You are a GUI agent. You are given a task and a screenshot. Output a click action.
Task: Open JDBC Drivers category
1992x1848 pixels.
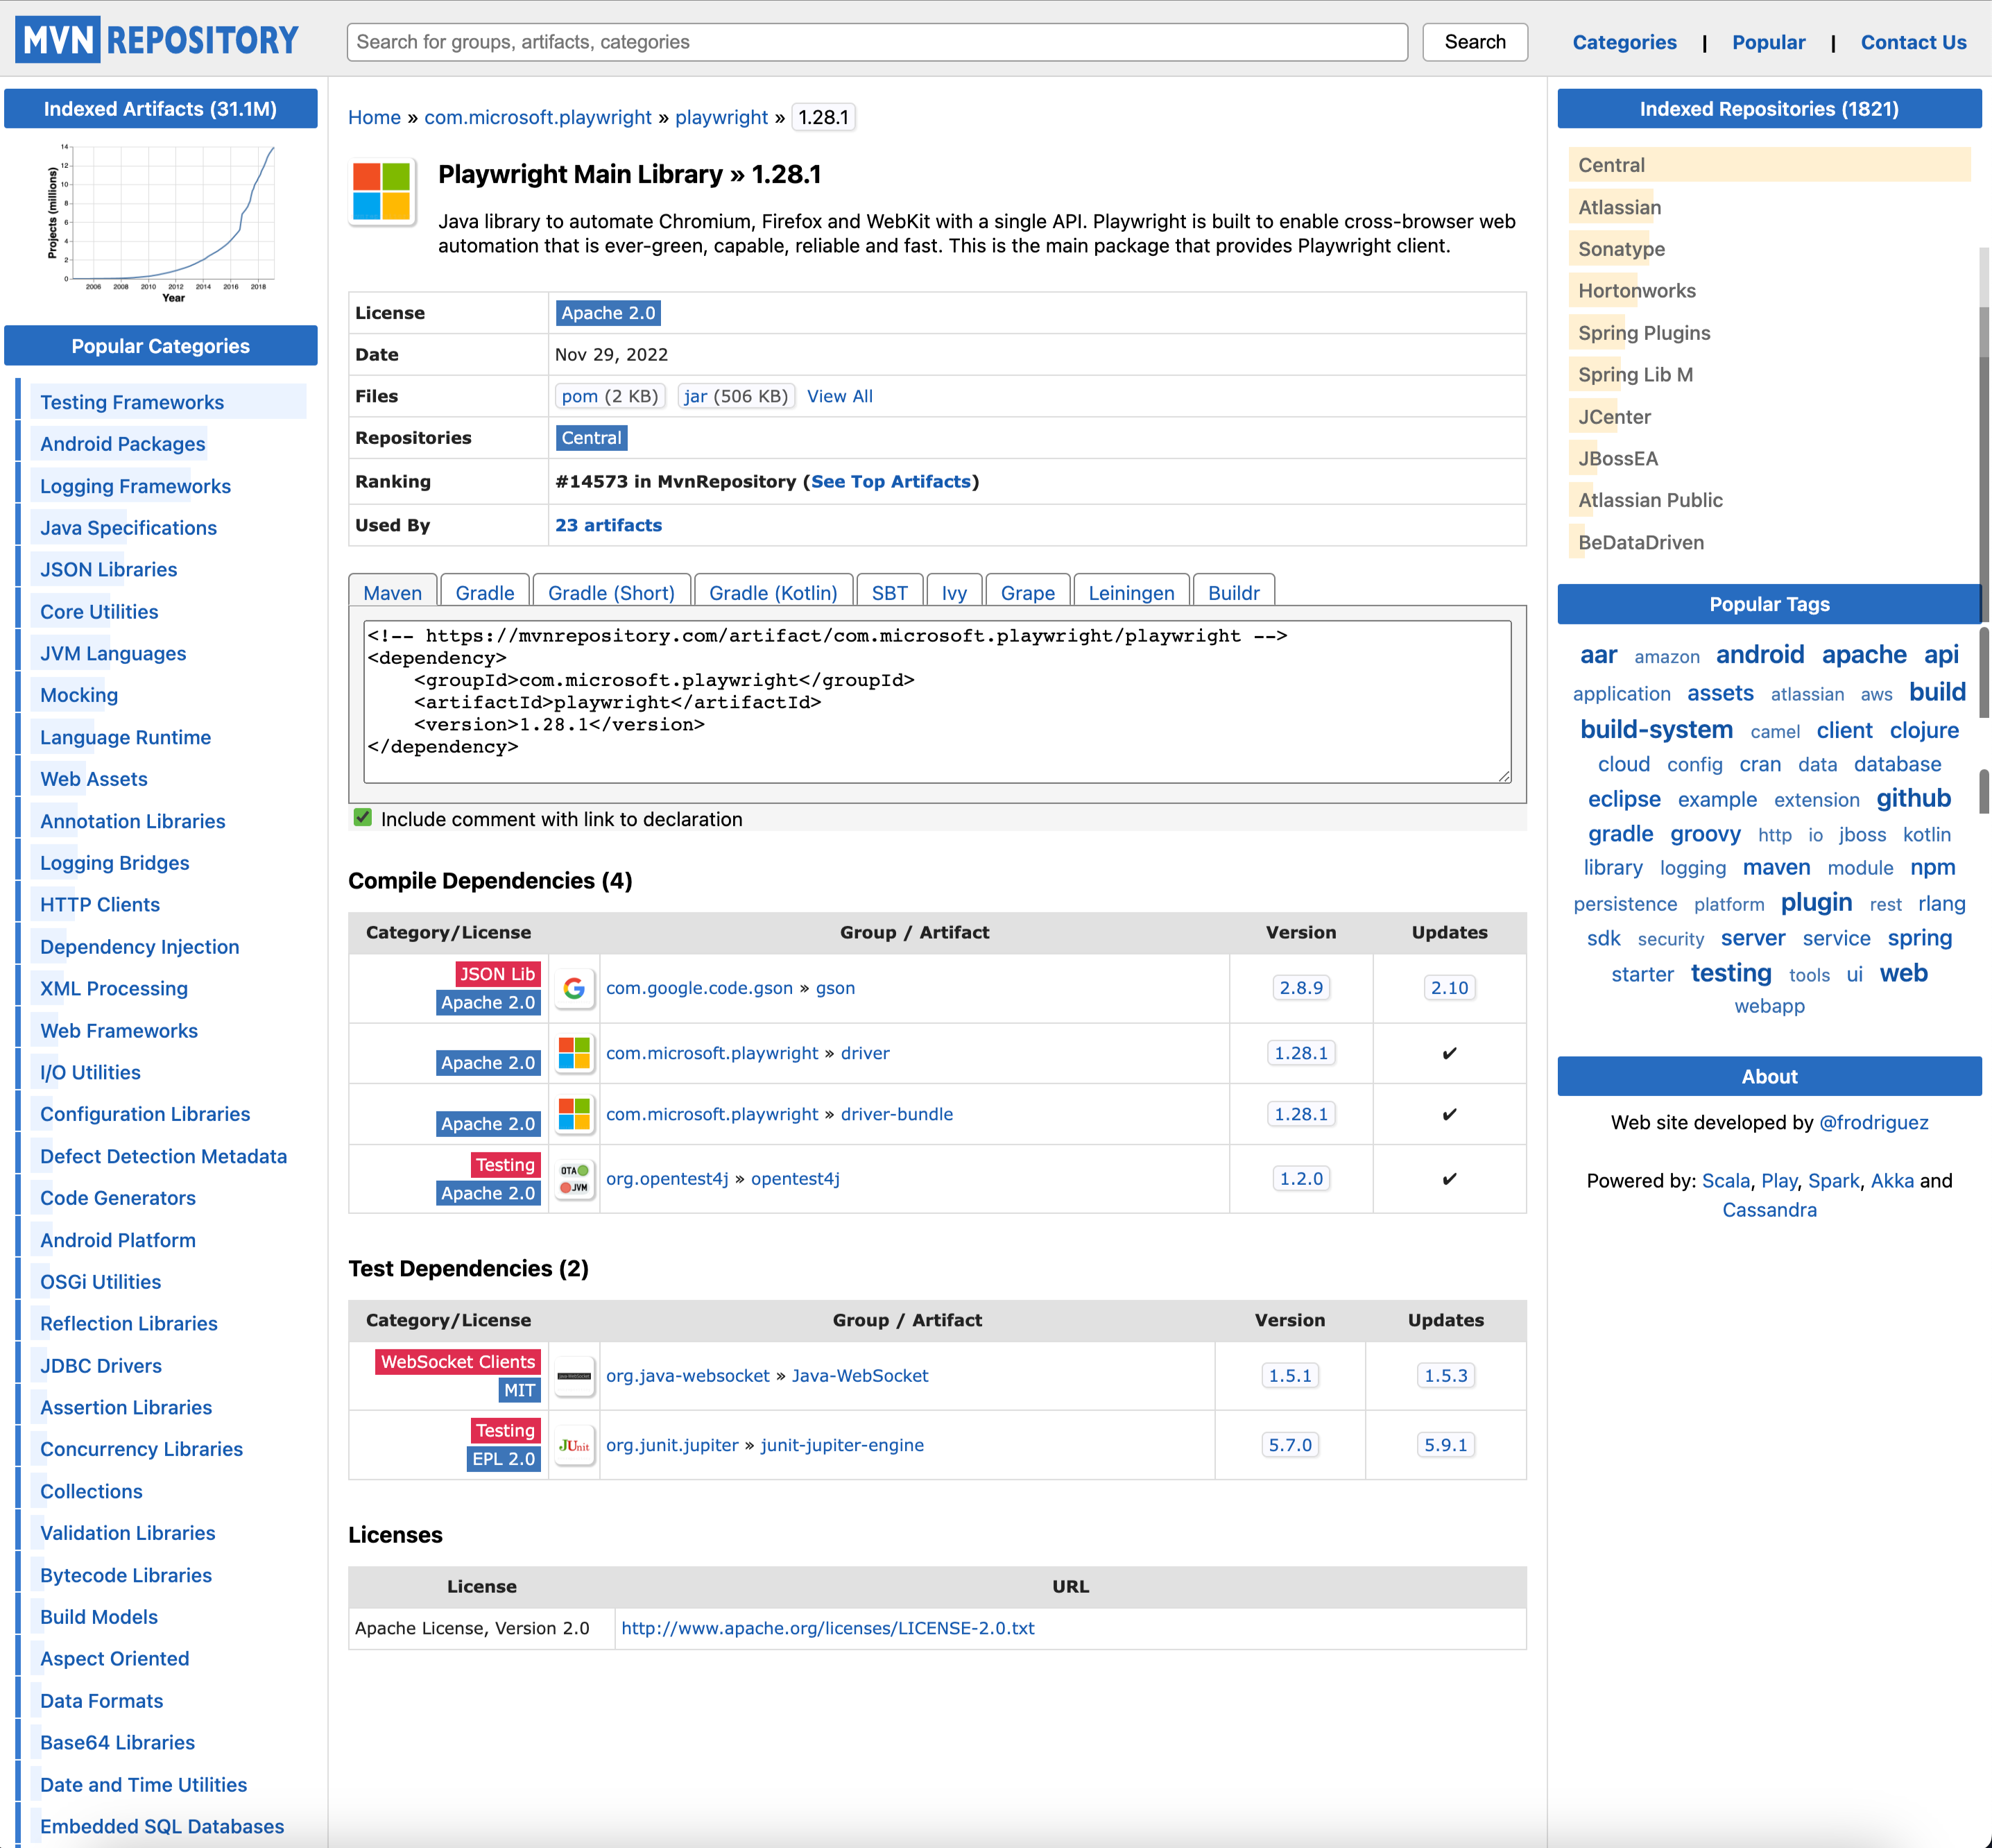pos(100,1365)
